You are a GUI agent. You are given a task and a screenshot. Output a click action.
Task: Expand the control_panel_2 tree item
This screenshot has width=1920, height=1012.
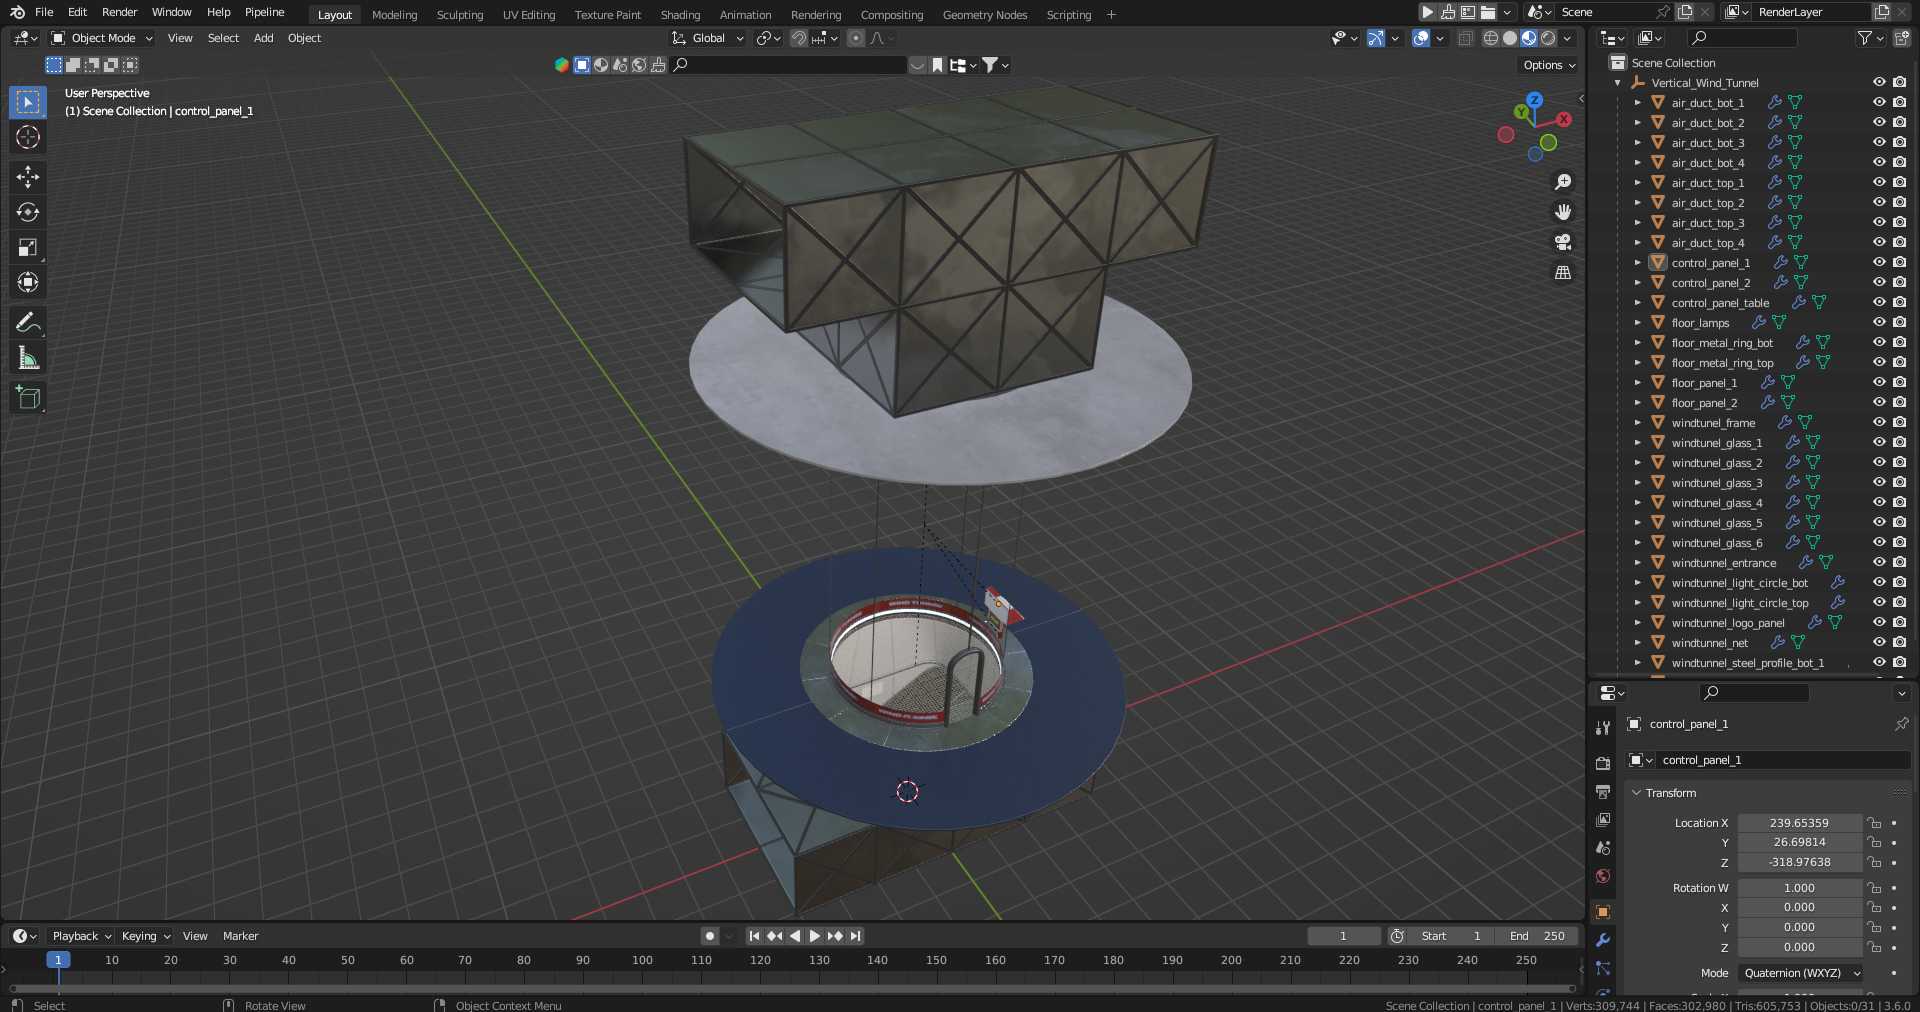(1637, 282)
